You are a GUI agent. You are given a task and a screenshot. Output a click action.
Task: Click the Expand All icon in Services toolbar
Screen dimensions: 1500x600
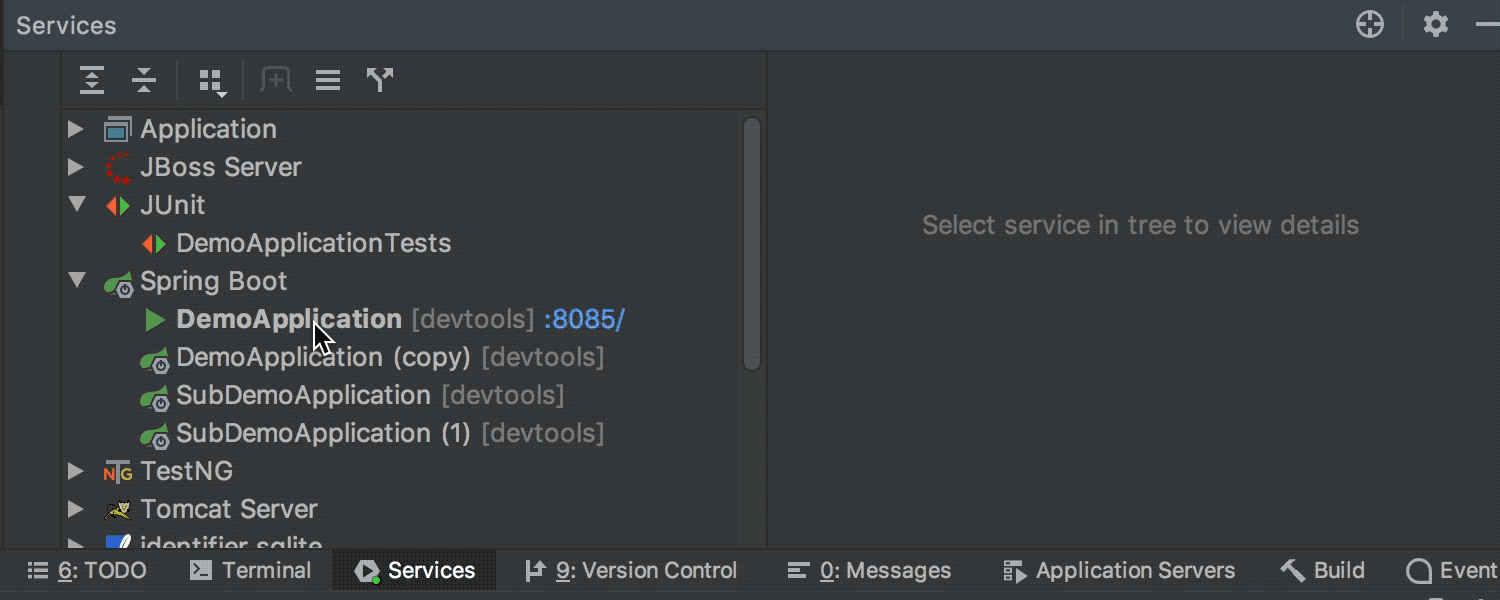[91, 80]
